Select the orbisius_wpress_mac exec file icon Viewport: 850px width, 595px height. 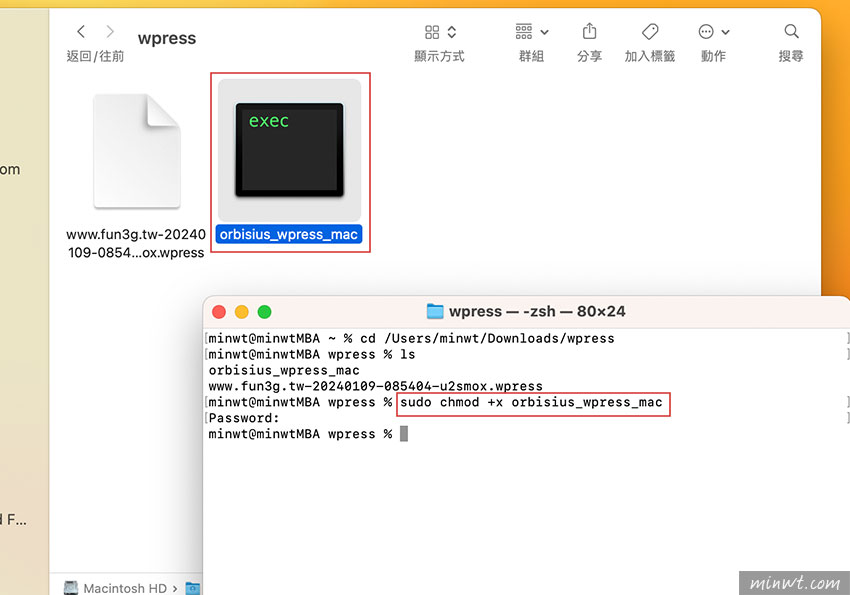click(x=289, y=150)
